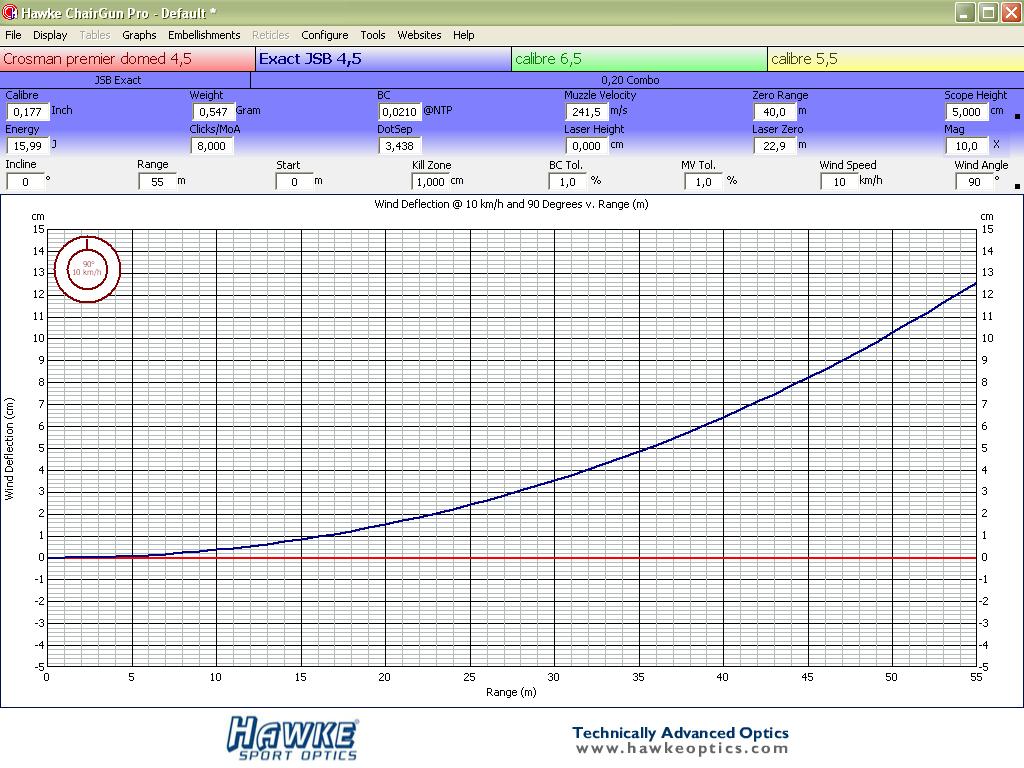The width and height of the screenshot is (1024, 768).
Task: Click the Muzzle Velocity input field
Action: (x=586, y=112)
